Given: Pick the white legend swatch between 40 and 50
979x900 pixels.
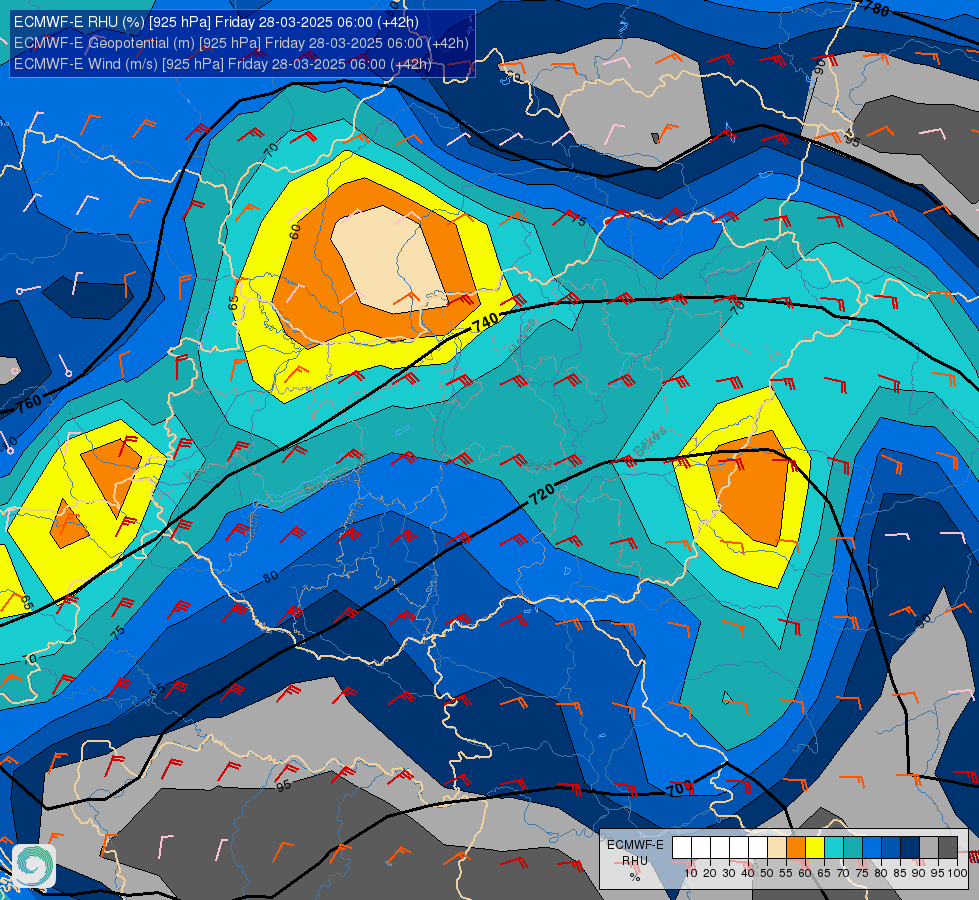Looking at the screenshot, I should tap(758, 847).
